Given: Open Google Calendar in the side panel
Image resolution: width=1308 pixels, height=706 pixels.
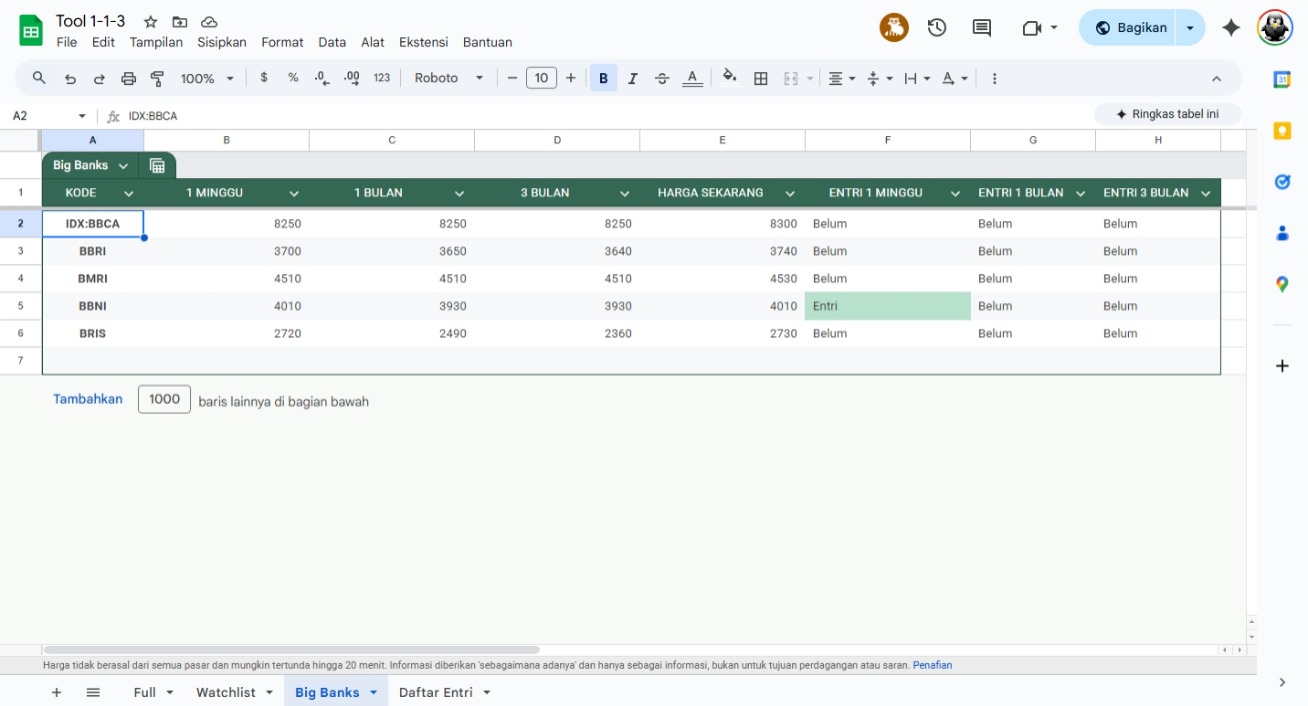Looking at the screenshot, I should pyautogui.click(x=1282, y=79).
